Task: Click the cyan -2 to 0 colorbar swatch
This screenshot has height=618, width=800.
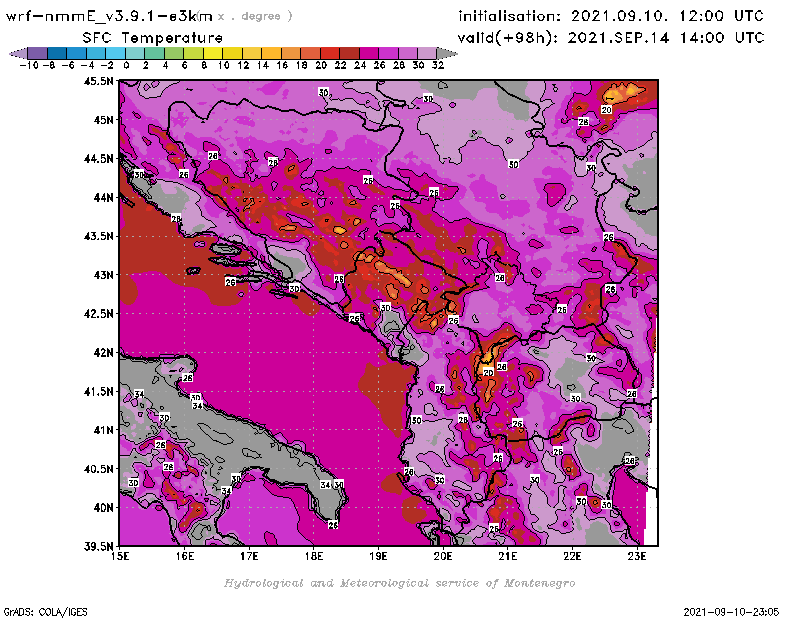Action: coord(115,53)
